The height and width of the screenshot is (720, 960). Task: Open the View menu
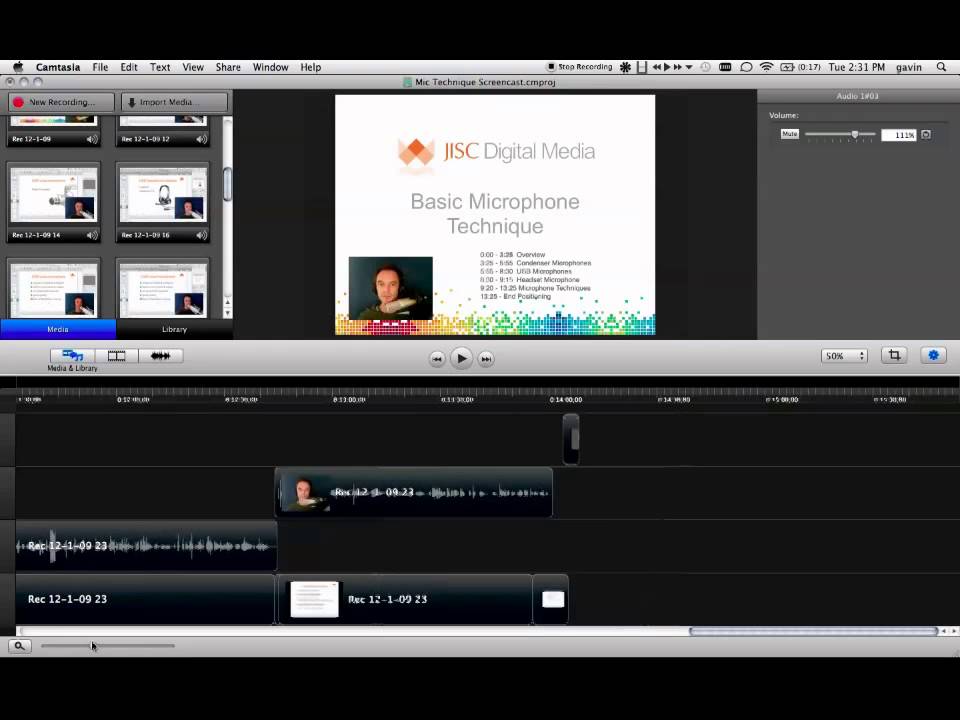pos(193,67)
